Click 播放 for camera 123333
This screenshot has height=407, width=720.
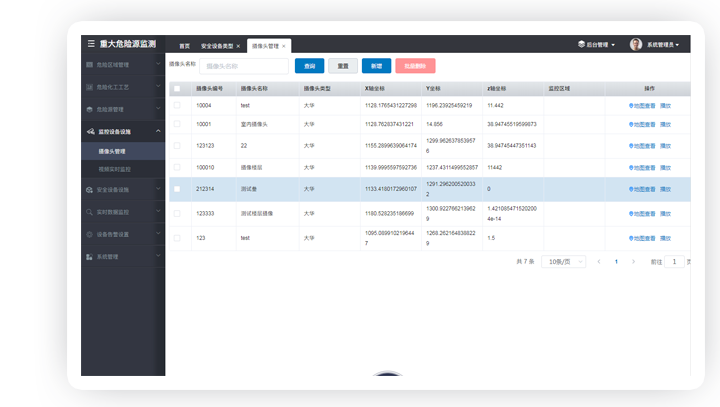coord(665,214)
